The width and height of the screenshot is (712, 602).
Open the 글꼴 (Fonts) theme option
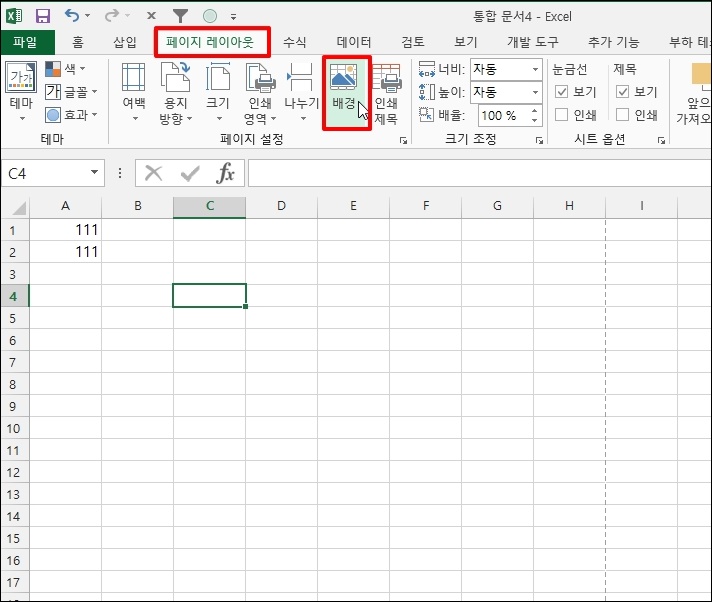tap(71, 92)
